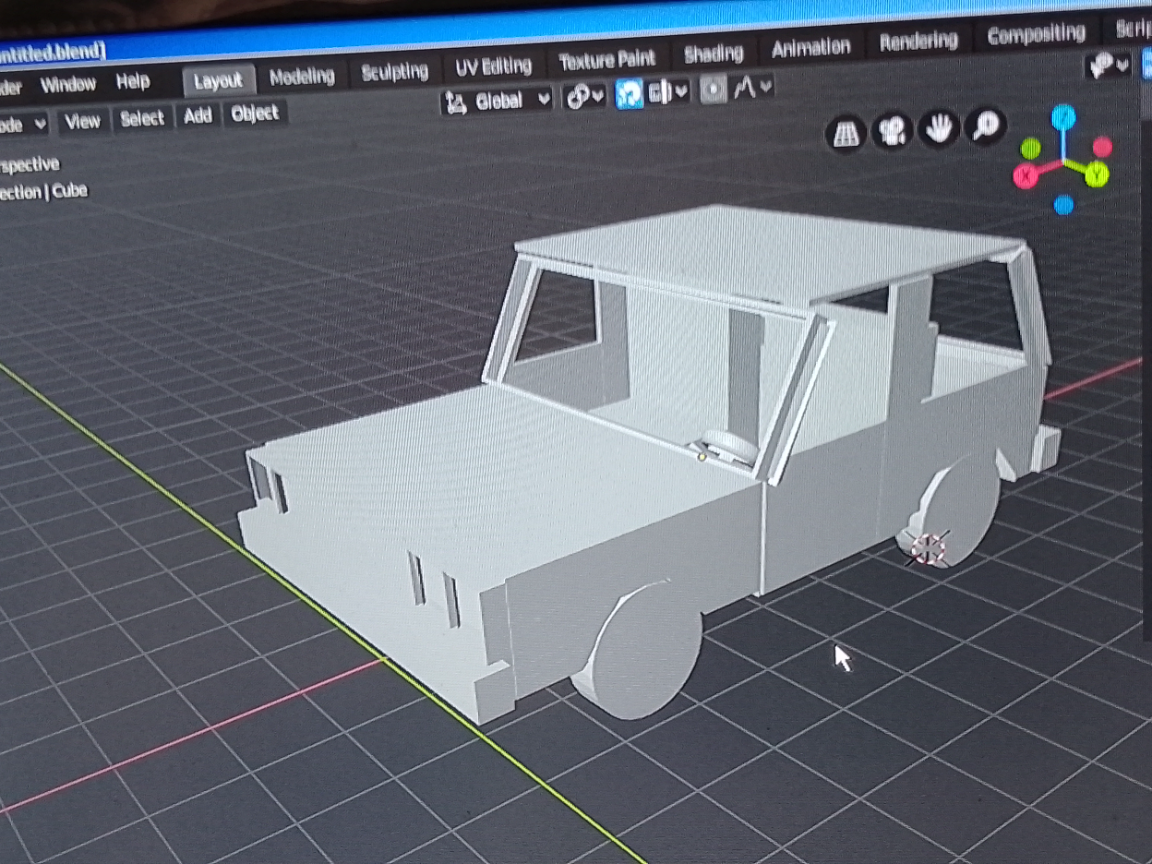The width and height of the screenshot is (1152, 864).
Task: Switch to the Compositing workspace tab
Action: [1036, 35]
